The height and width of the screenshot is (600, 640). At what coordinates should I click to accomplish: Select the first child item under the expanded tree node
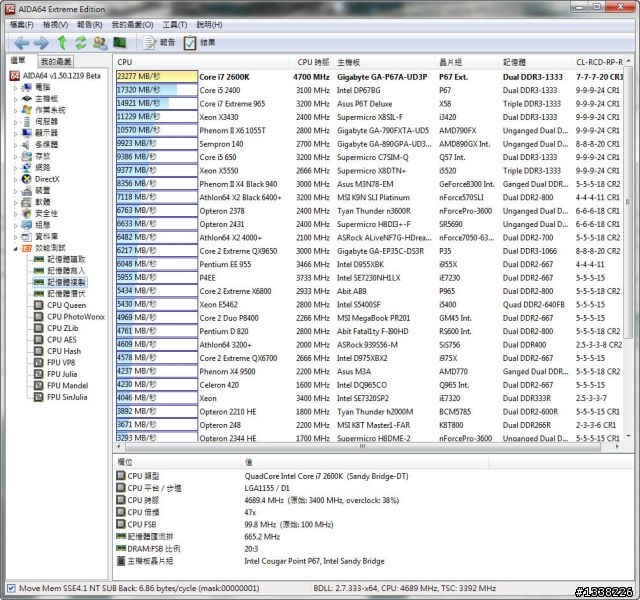[66, 259]
